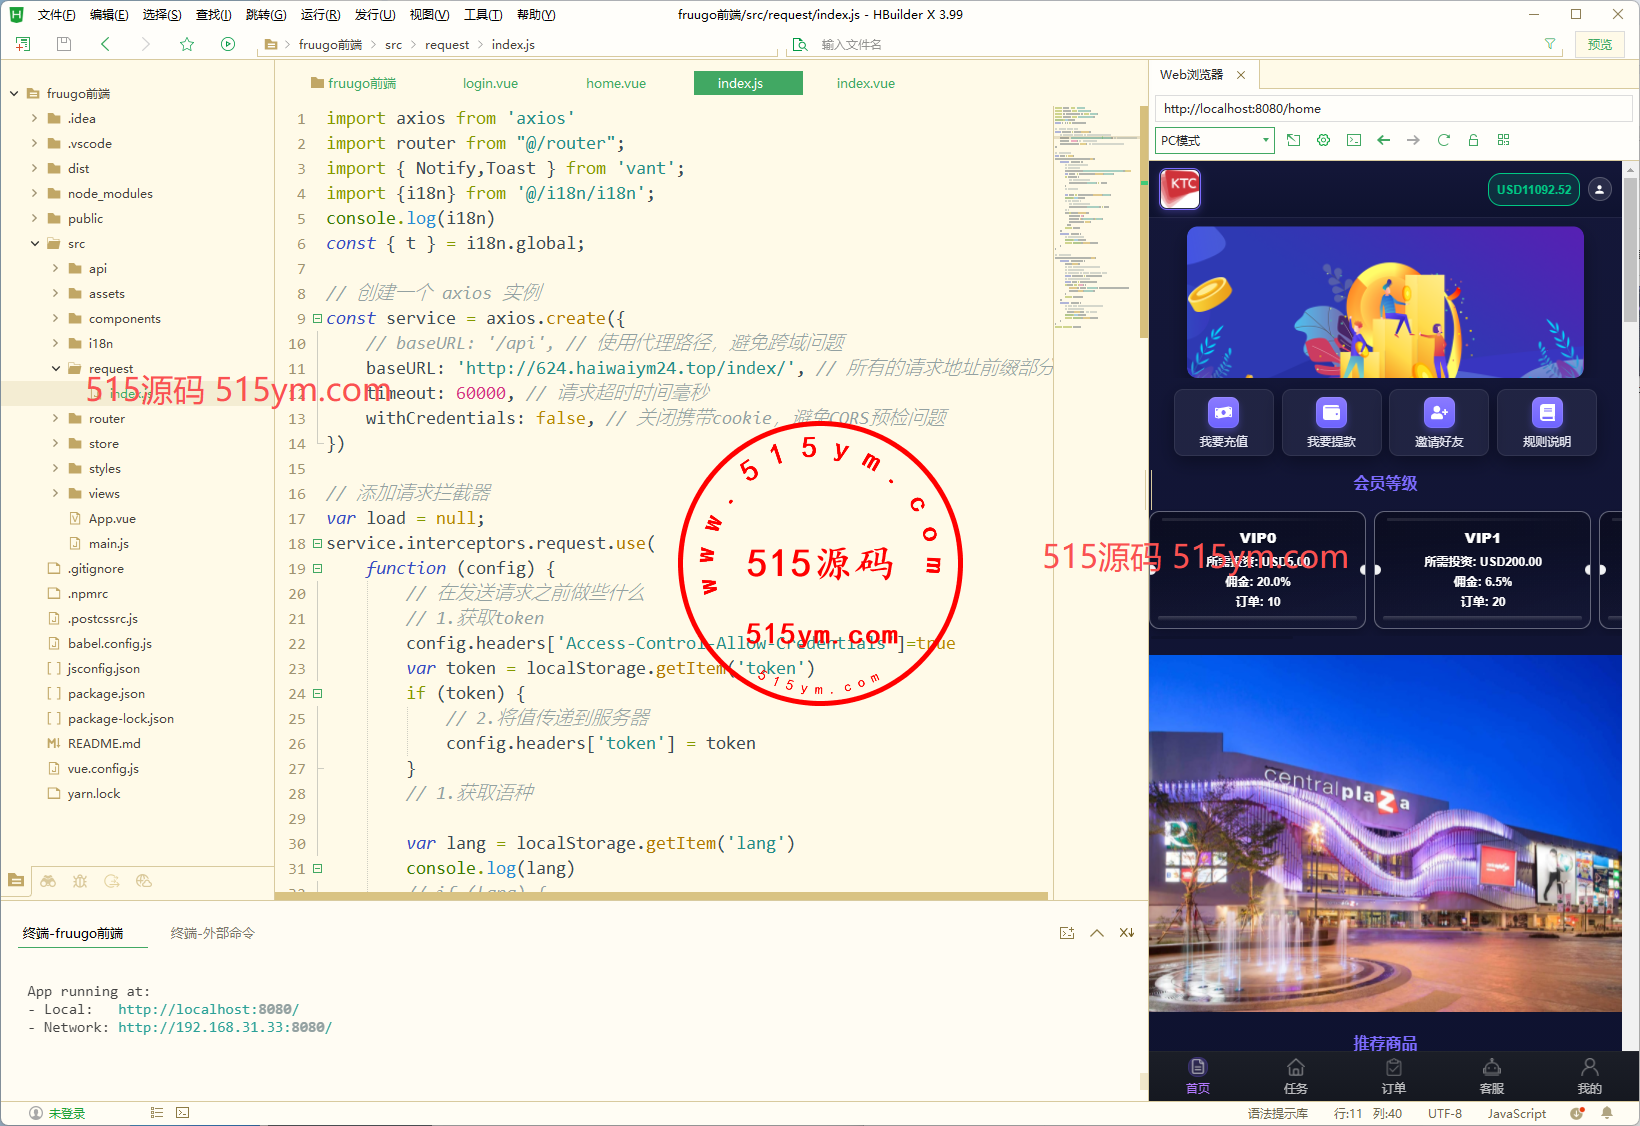
Task: Click the notification bell in status bar
Action: (1607, 1113)
